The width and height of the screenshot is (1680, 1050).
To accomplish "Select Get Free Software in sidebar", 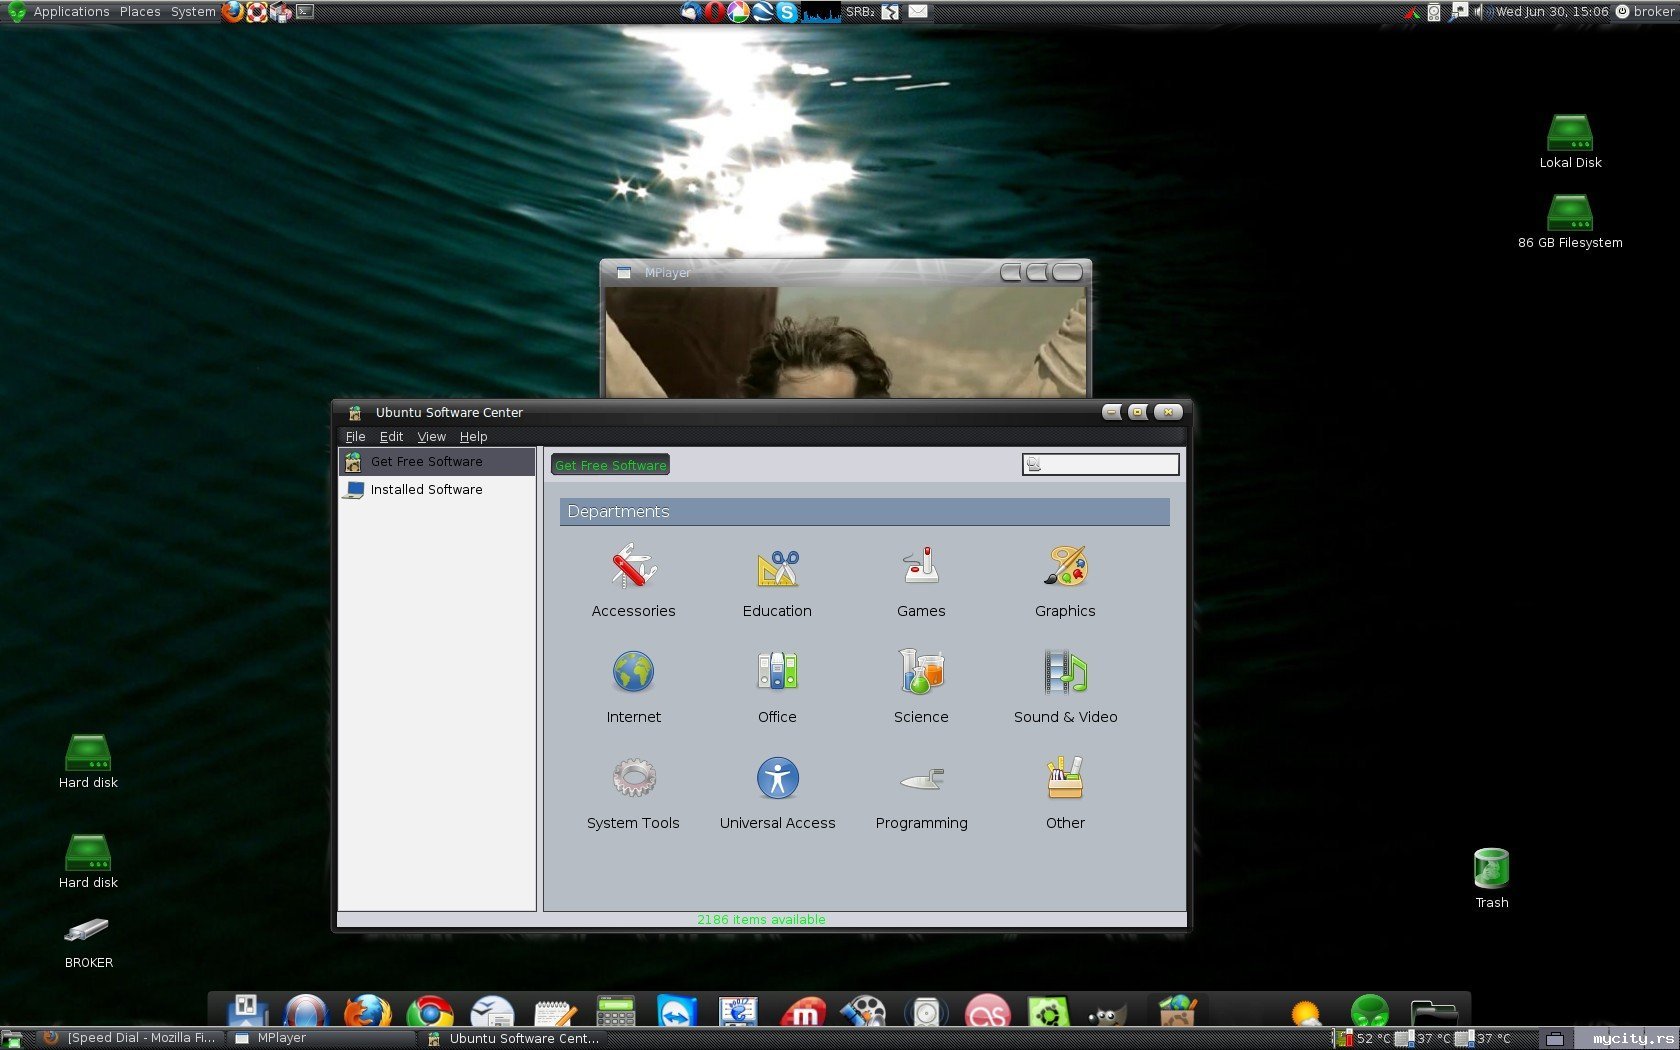I will (426, 462).
